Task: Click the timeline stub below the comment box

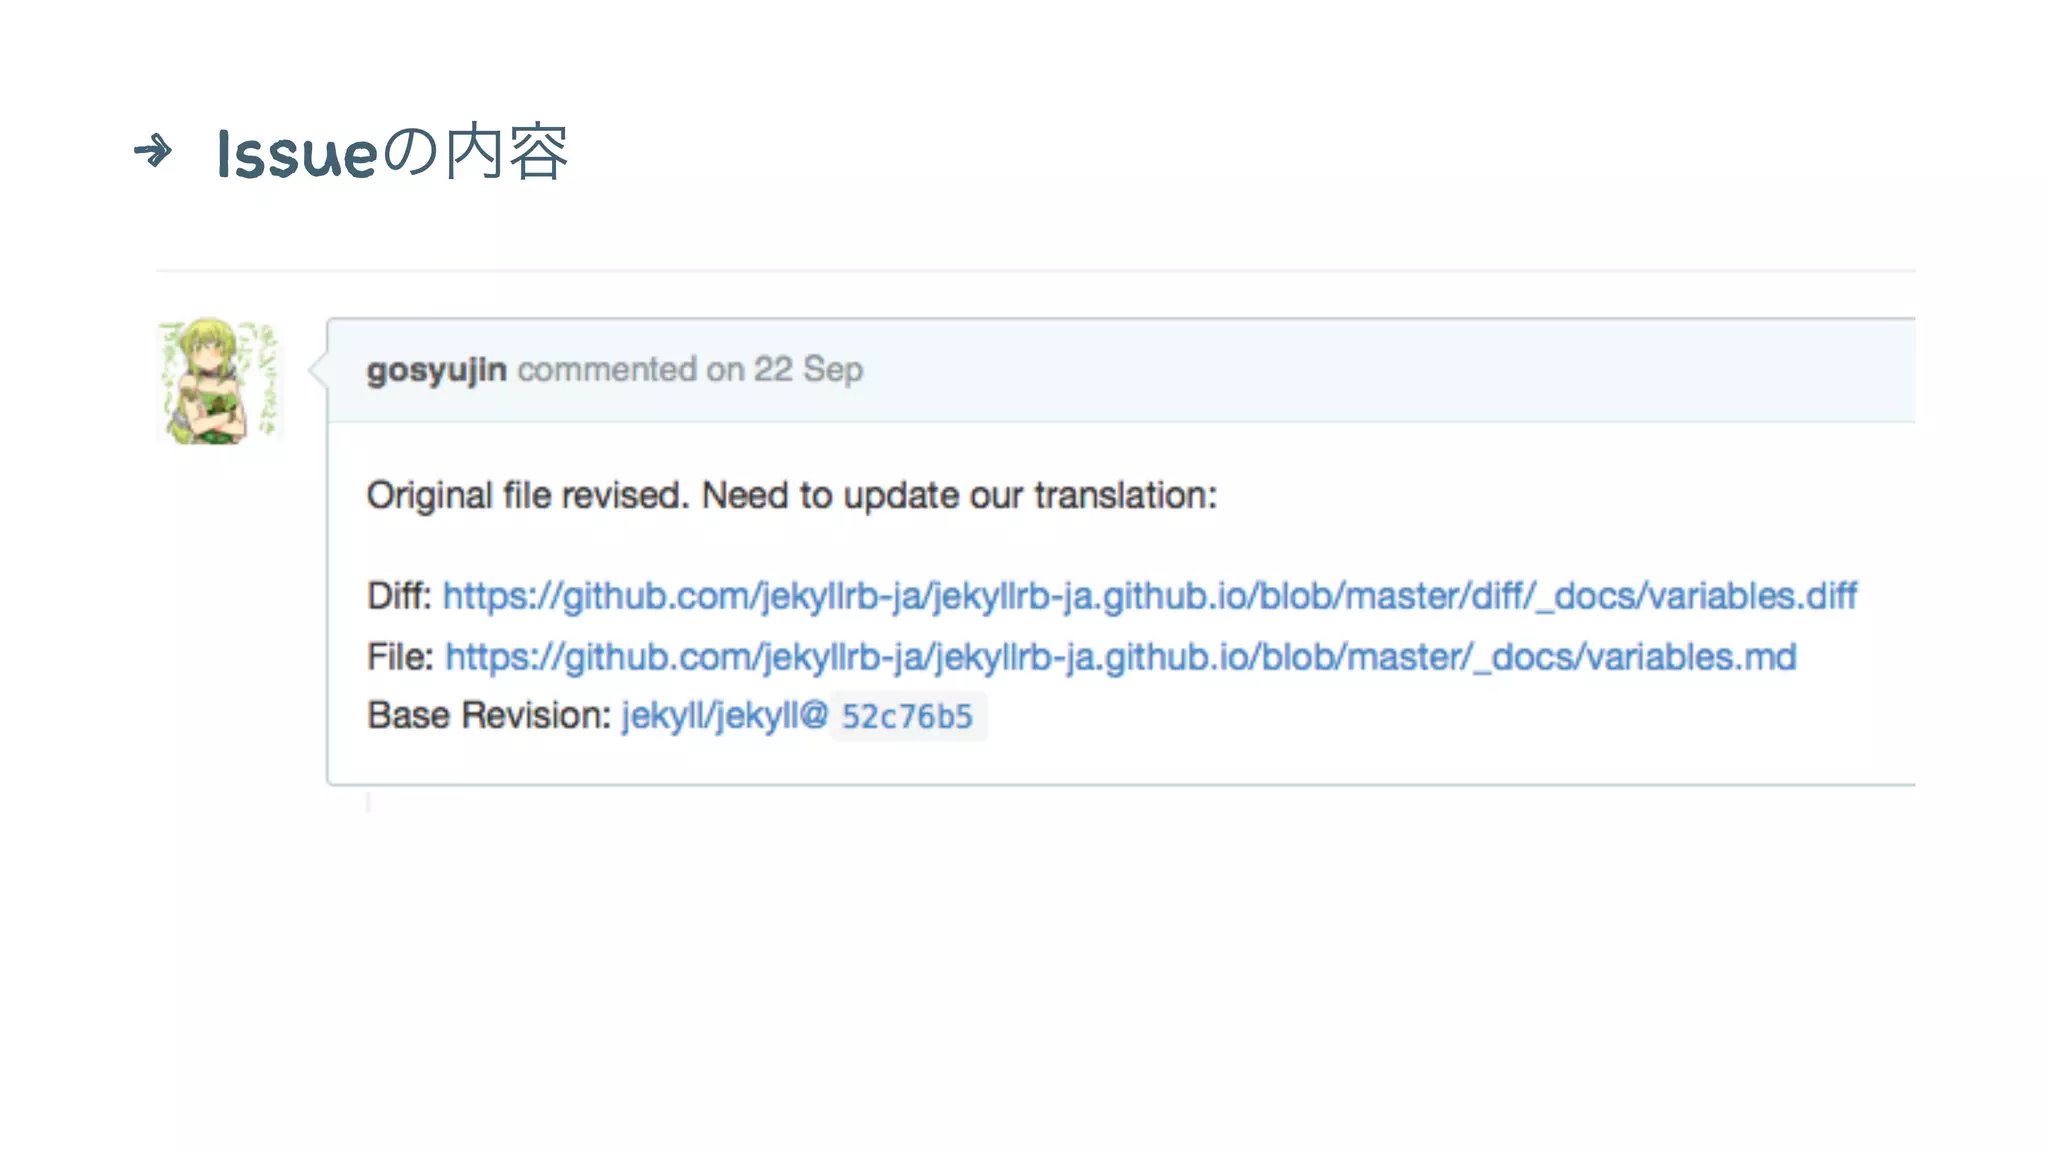Action: pos(368,801)
